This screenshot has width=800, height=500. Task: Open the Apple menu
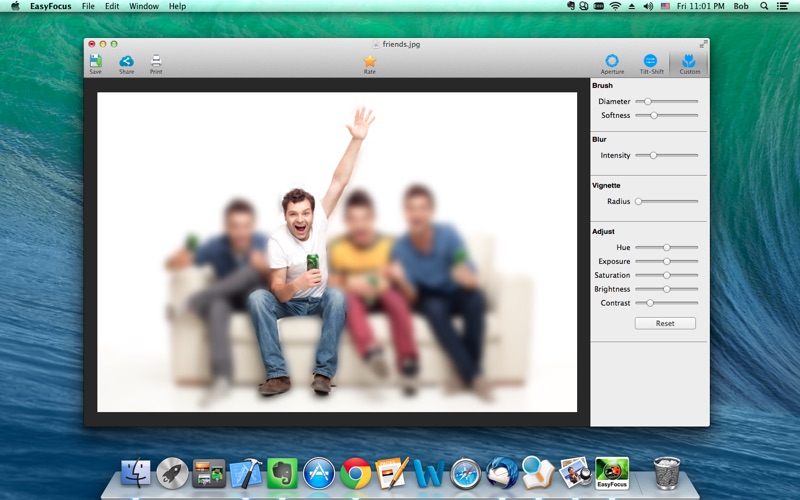15,6
